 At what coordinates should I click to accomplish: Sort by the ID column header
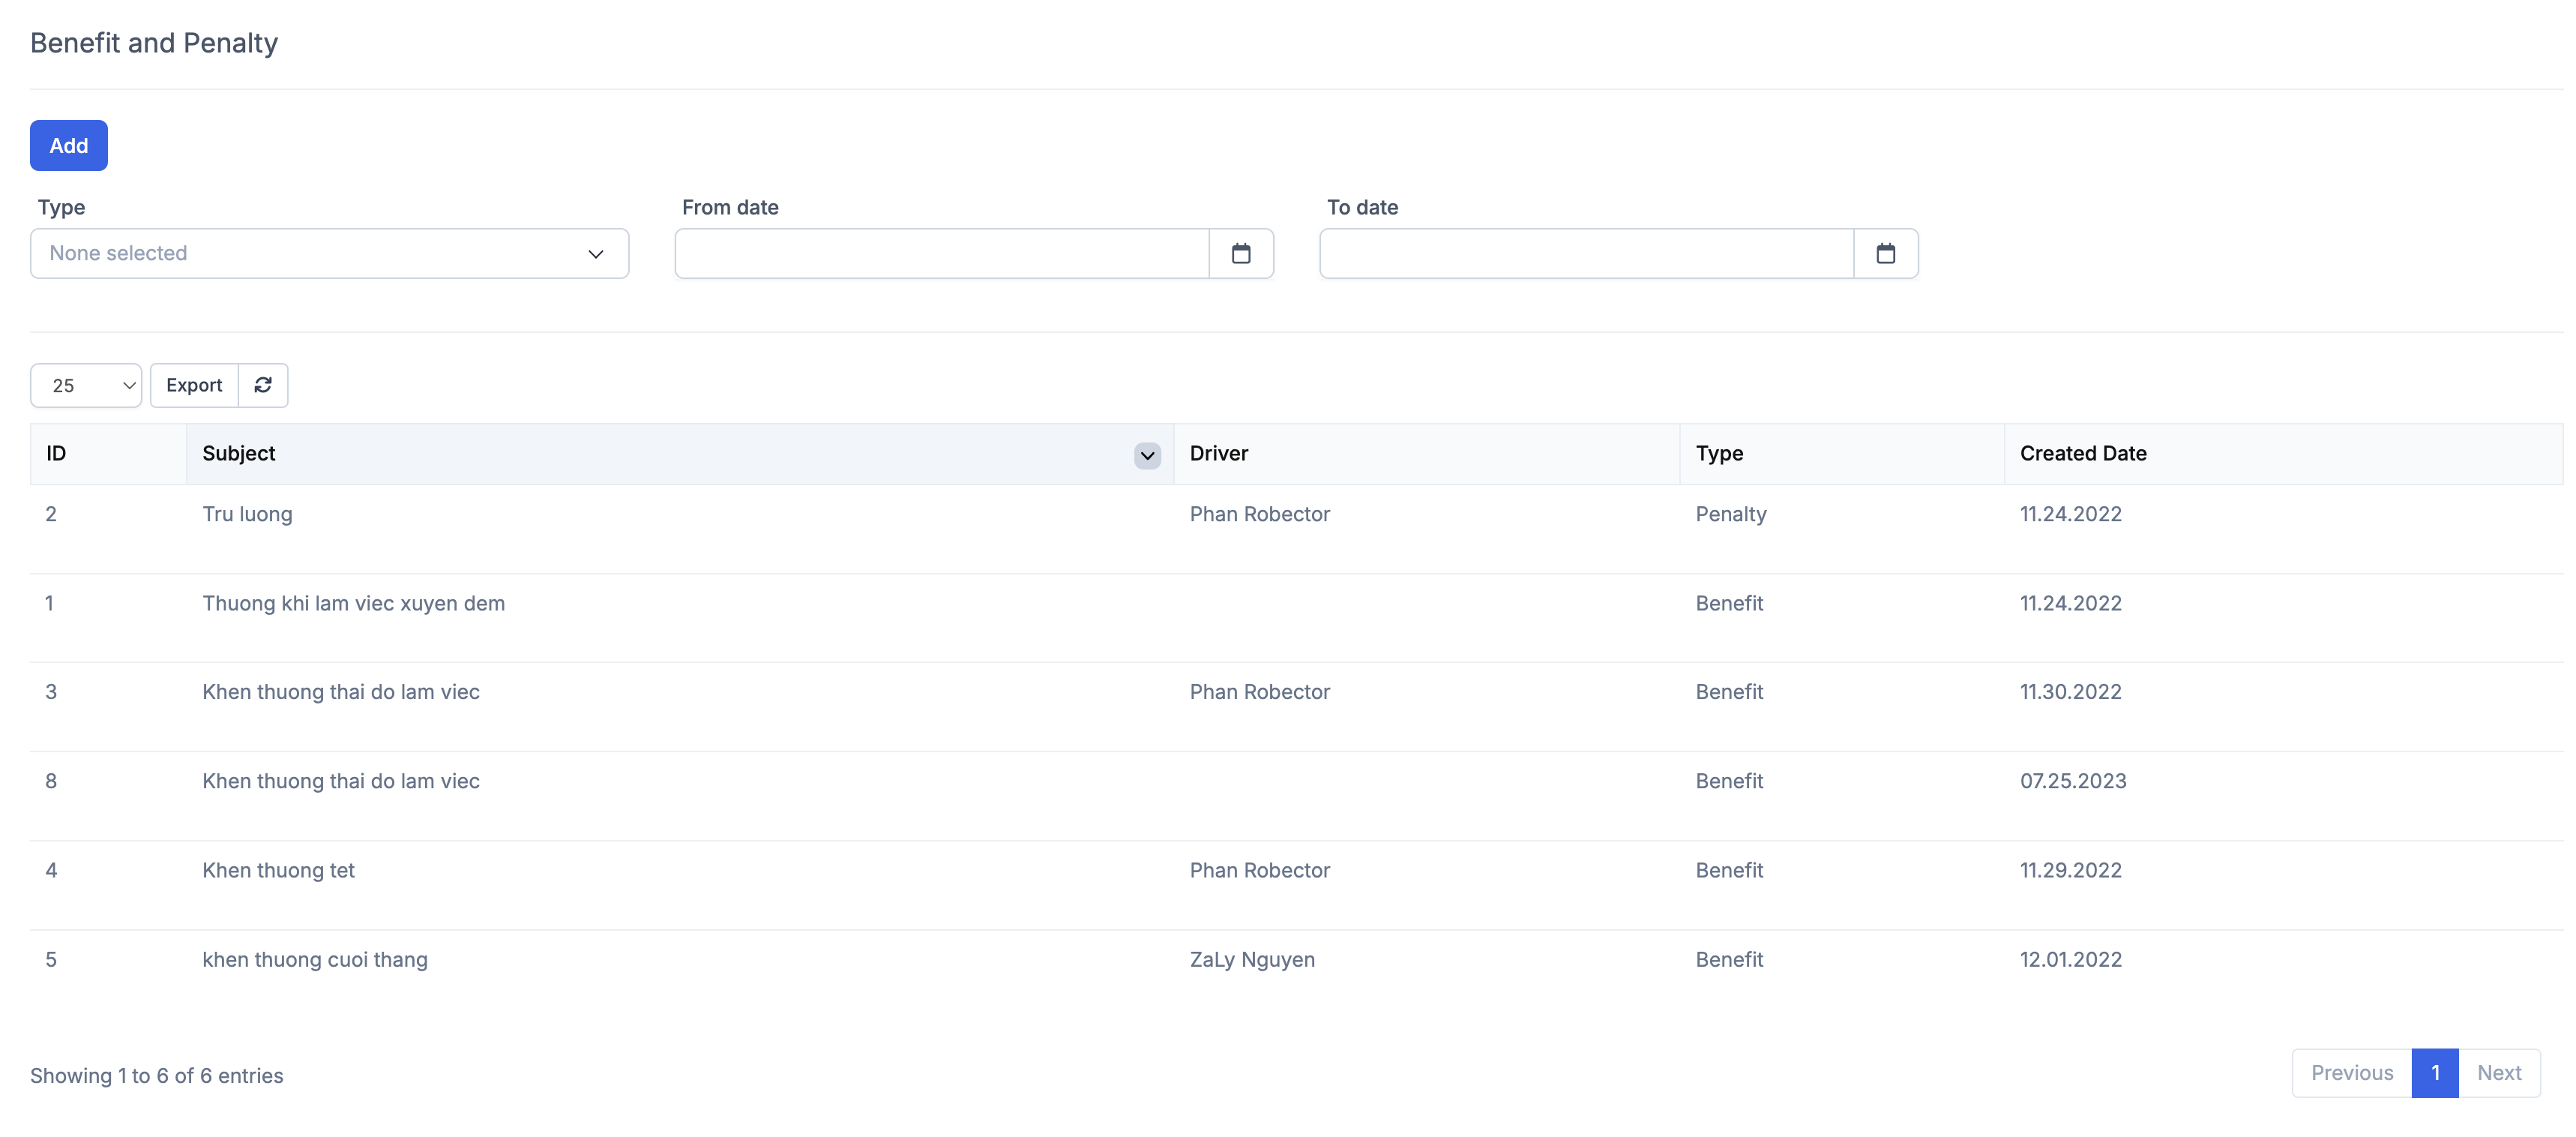56,453
